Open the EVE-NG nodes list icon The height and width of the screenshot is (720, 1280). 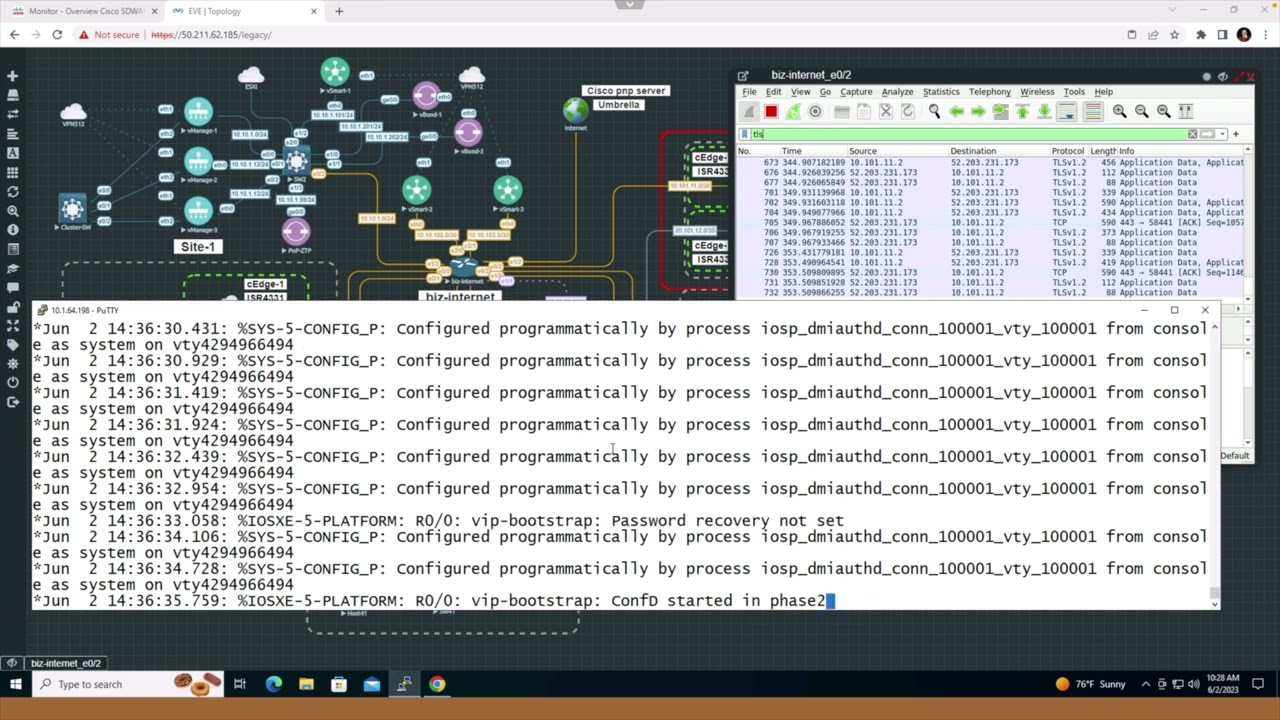12,95
